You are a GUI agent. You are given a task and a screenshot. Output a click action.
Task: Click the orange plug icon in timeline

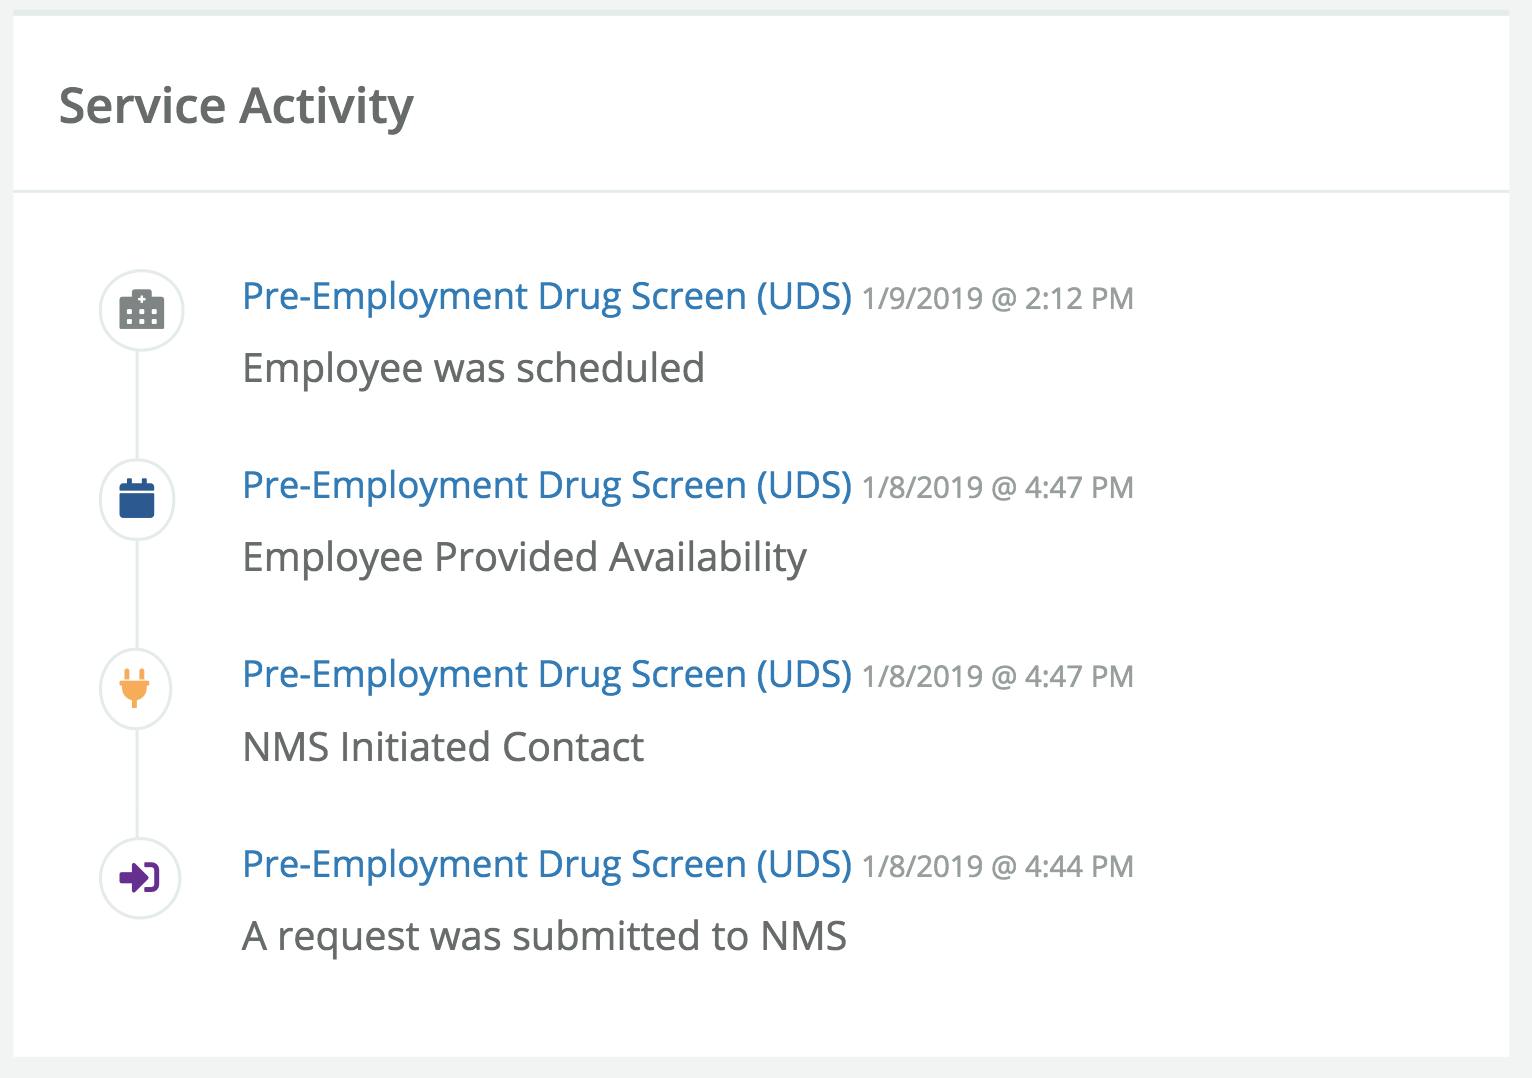tap(135, 688)
